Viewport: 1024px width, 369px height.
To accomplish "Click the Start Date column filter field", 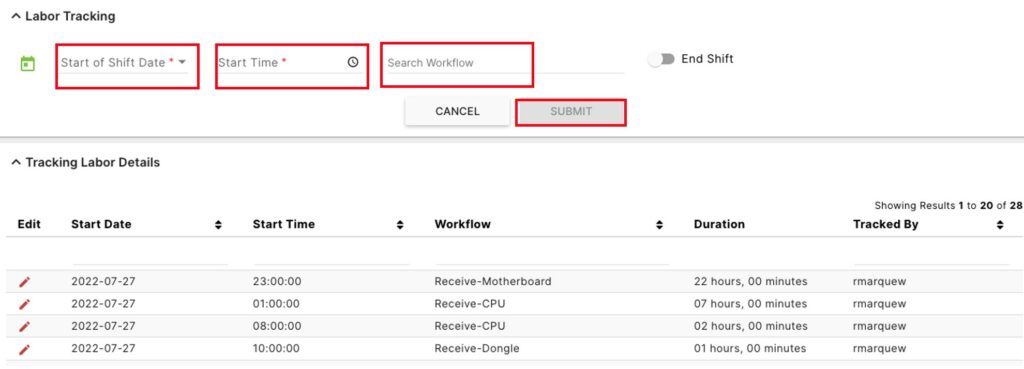I will [x=150, y=257].
